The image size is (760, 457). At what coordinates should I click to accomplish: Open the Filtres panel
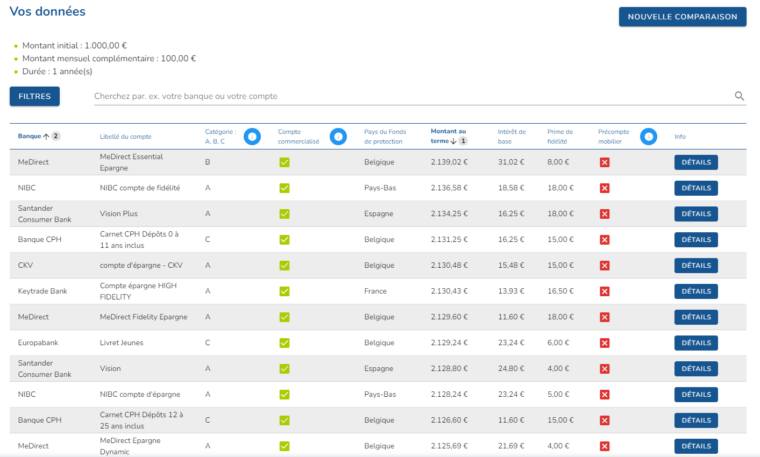pos(35,96)
